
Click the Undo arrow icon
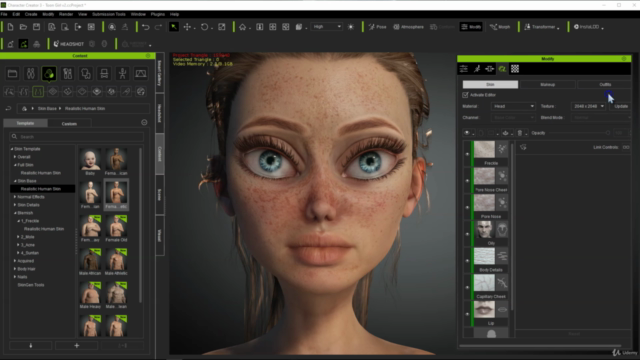(145, 27)
